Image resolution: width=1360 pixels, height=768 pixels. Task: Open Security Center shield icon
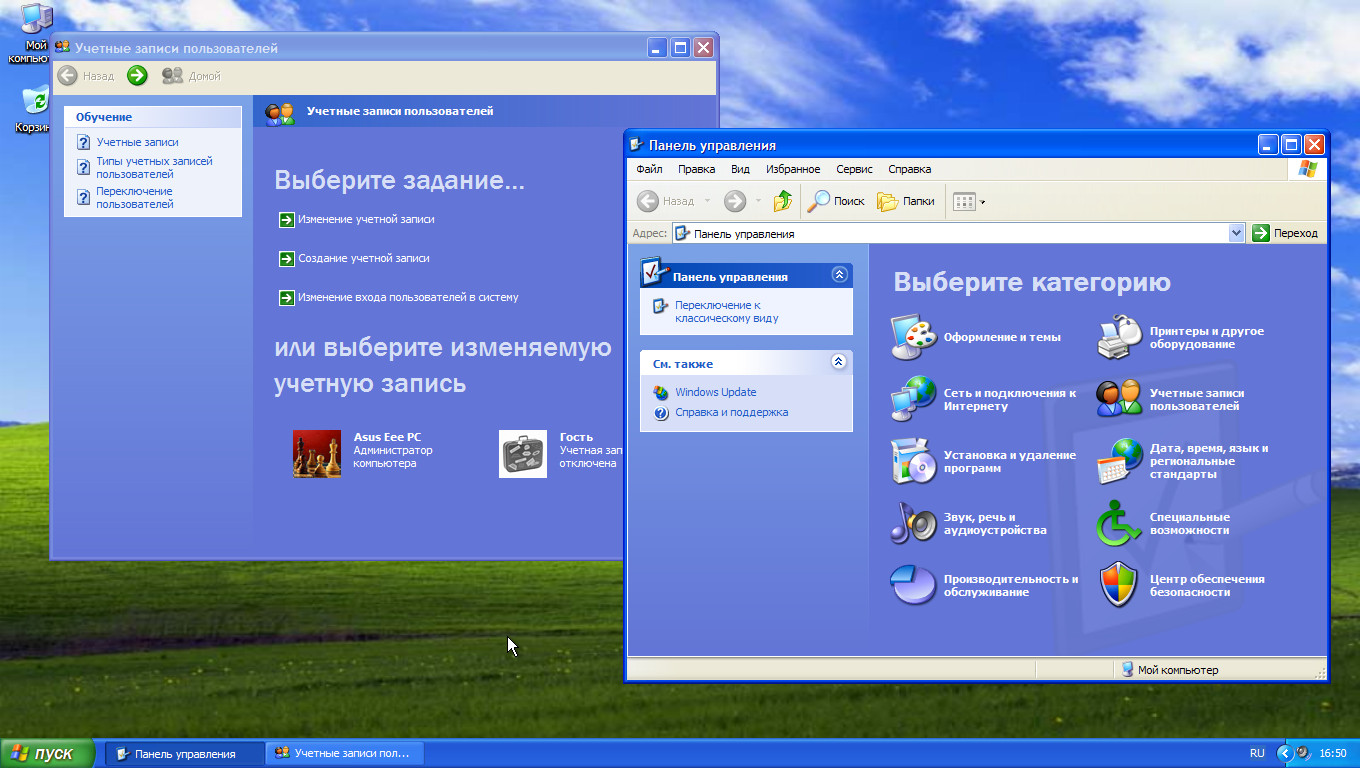click(1119, 585)
